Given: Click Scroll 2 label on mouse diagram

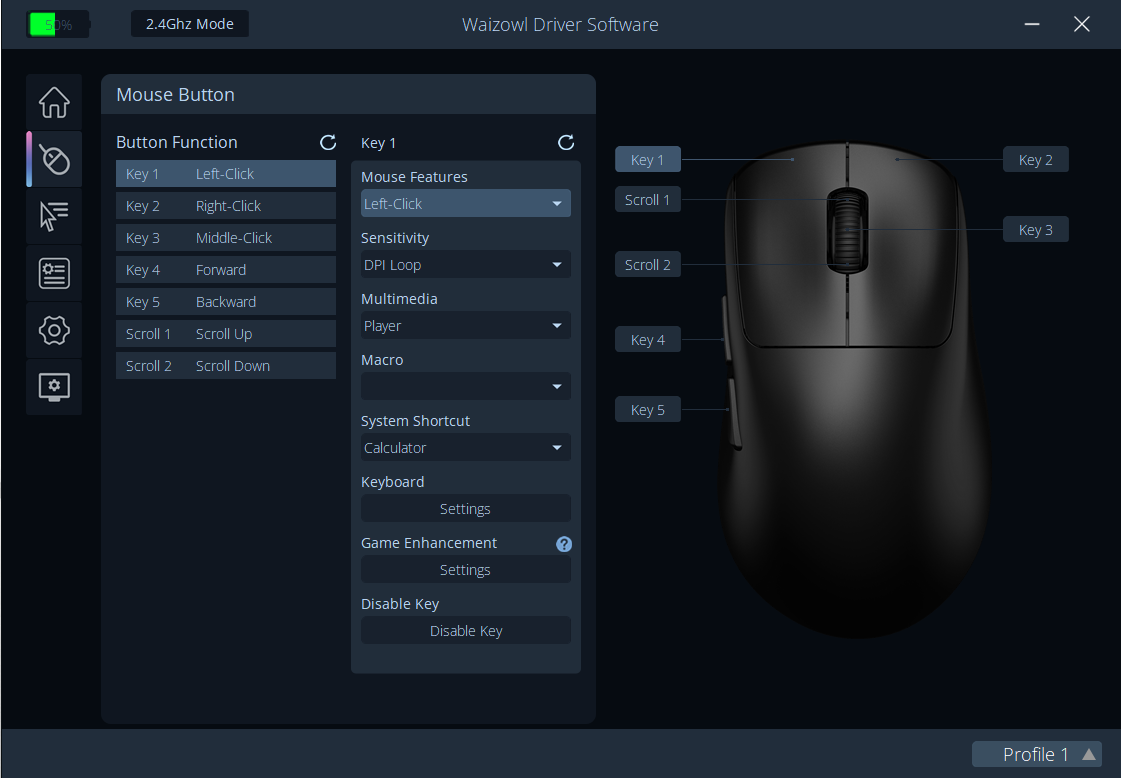Looking at the screenshot, I should pos(648,265).
